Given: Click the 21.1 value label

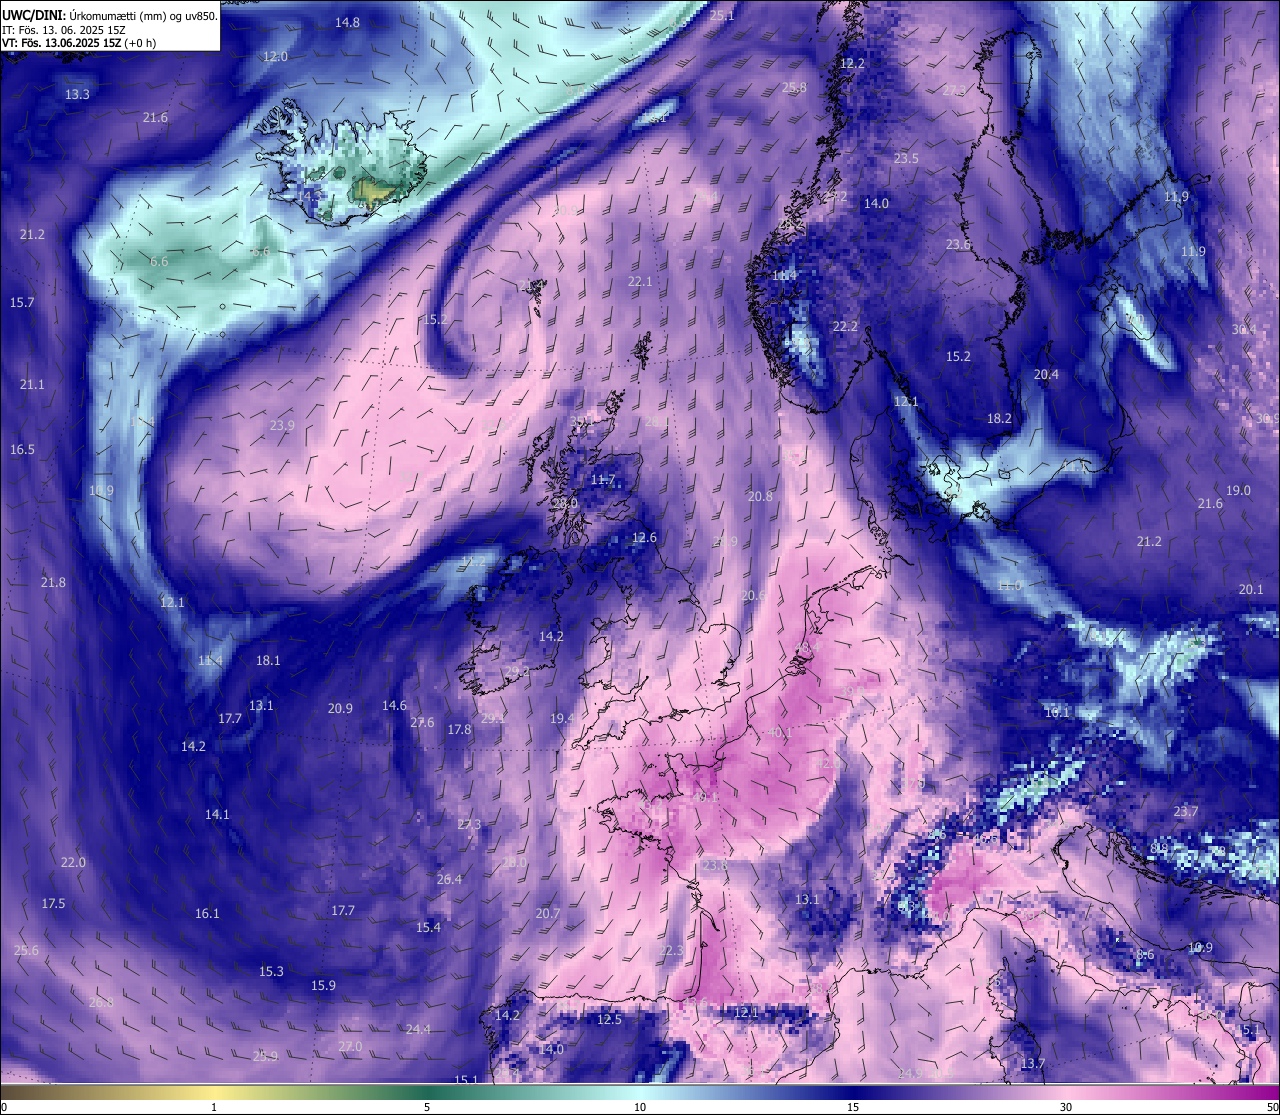Looking at the screenshot, I should (32, 384).
